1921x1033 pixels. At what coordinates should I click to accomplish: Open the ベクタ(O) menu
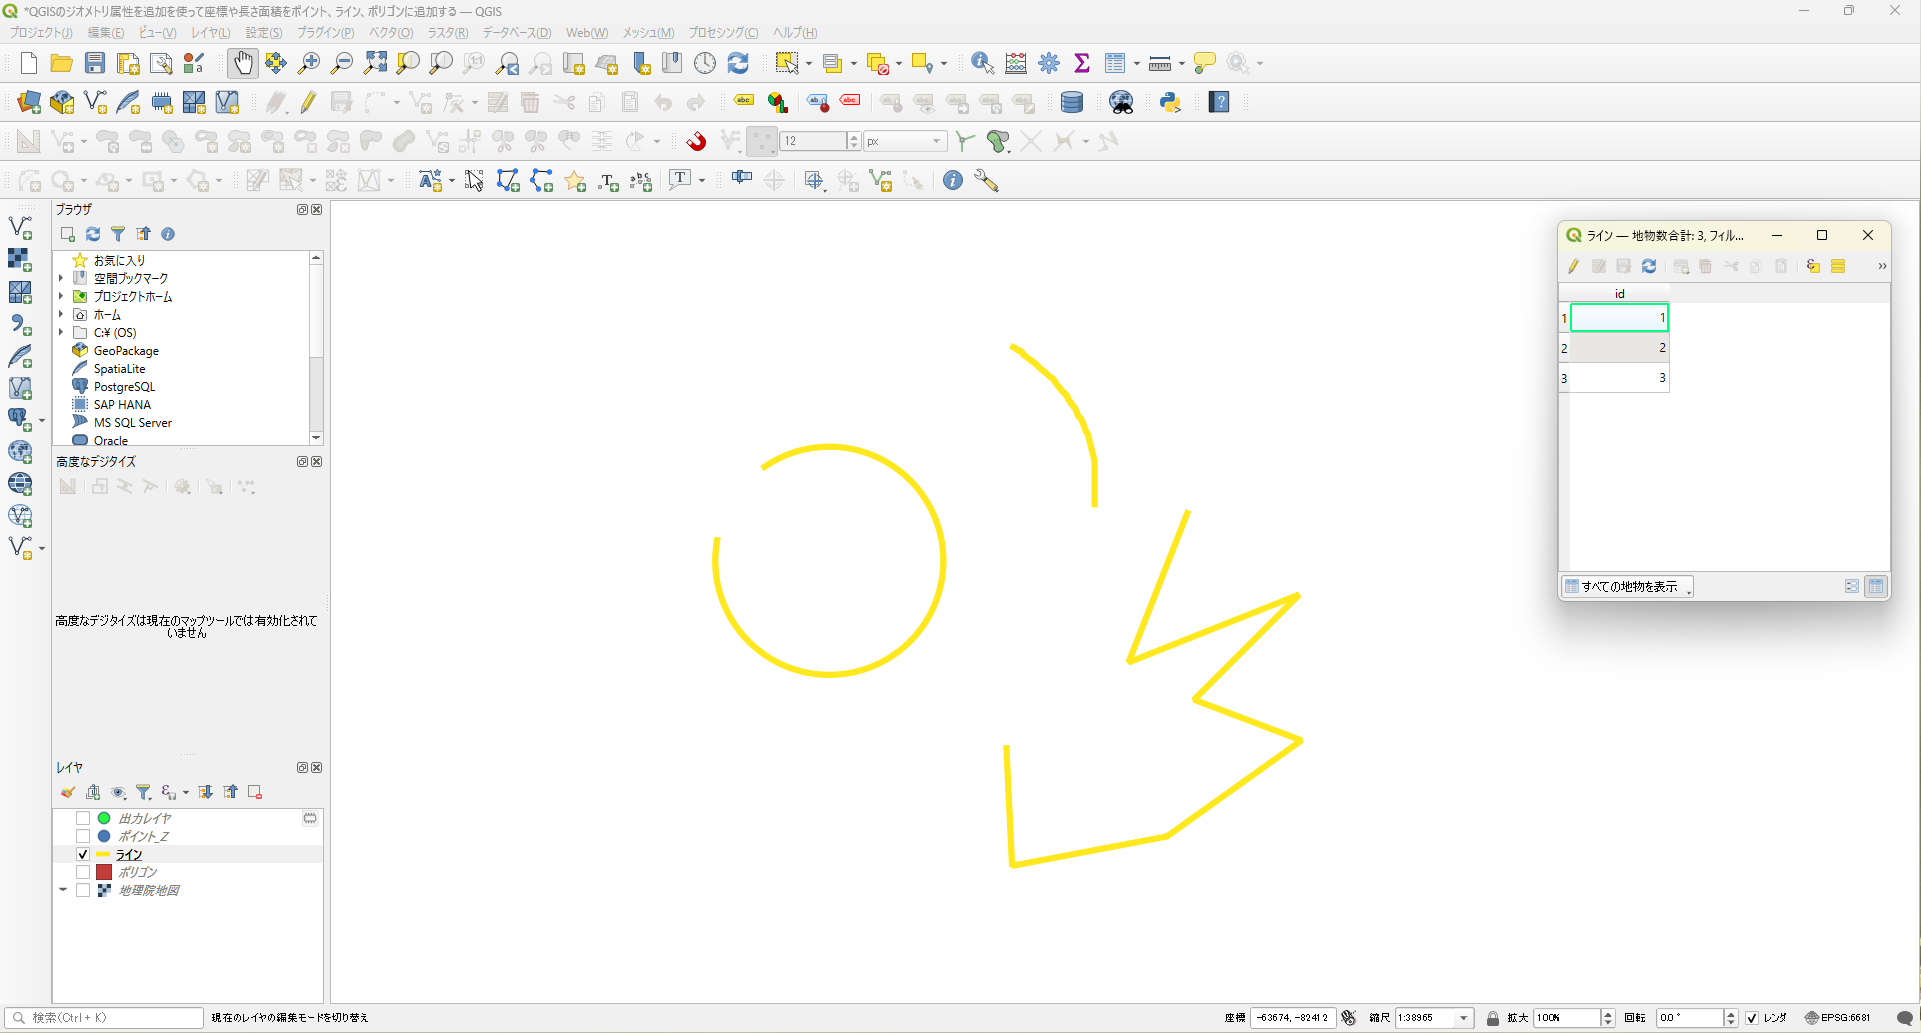click(390, 33)
